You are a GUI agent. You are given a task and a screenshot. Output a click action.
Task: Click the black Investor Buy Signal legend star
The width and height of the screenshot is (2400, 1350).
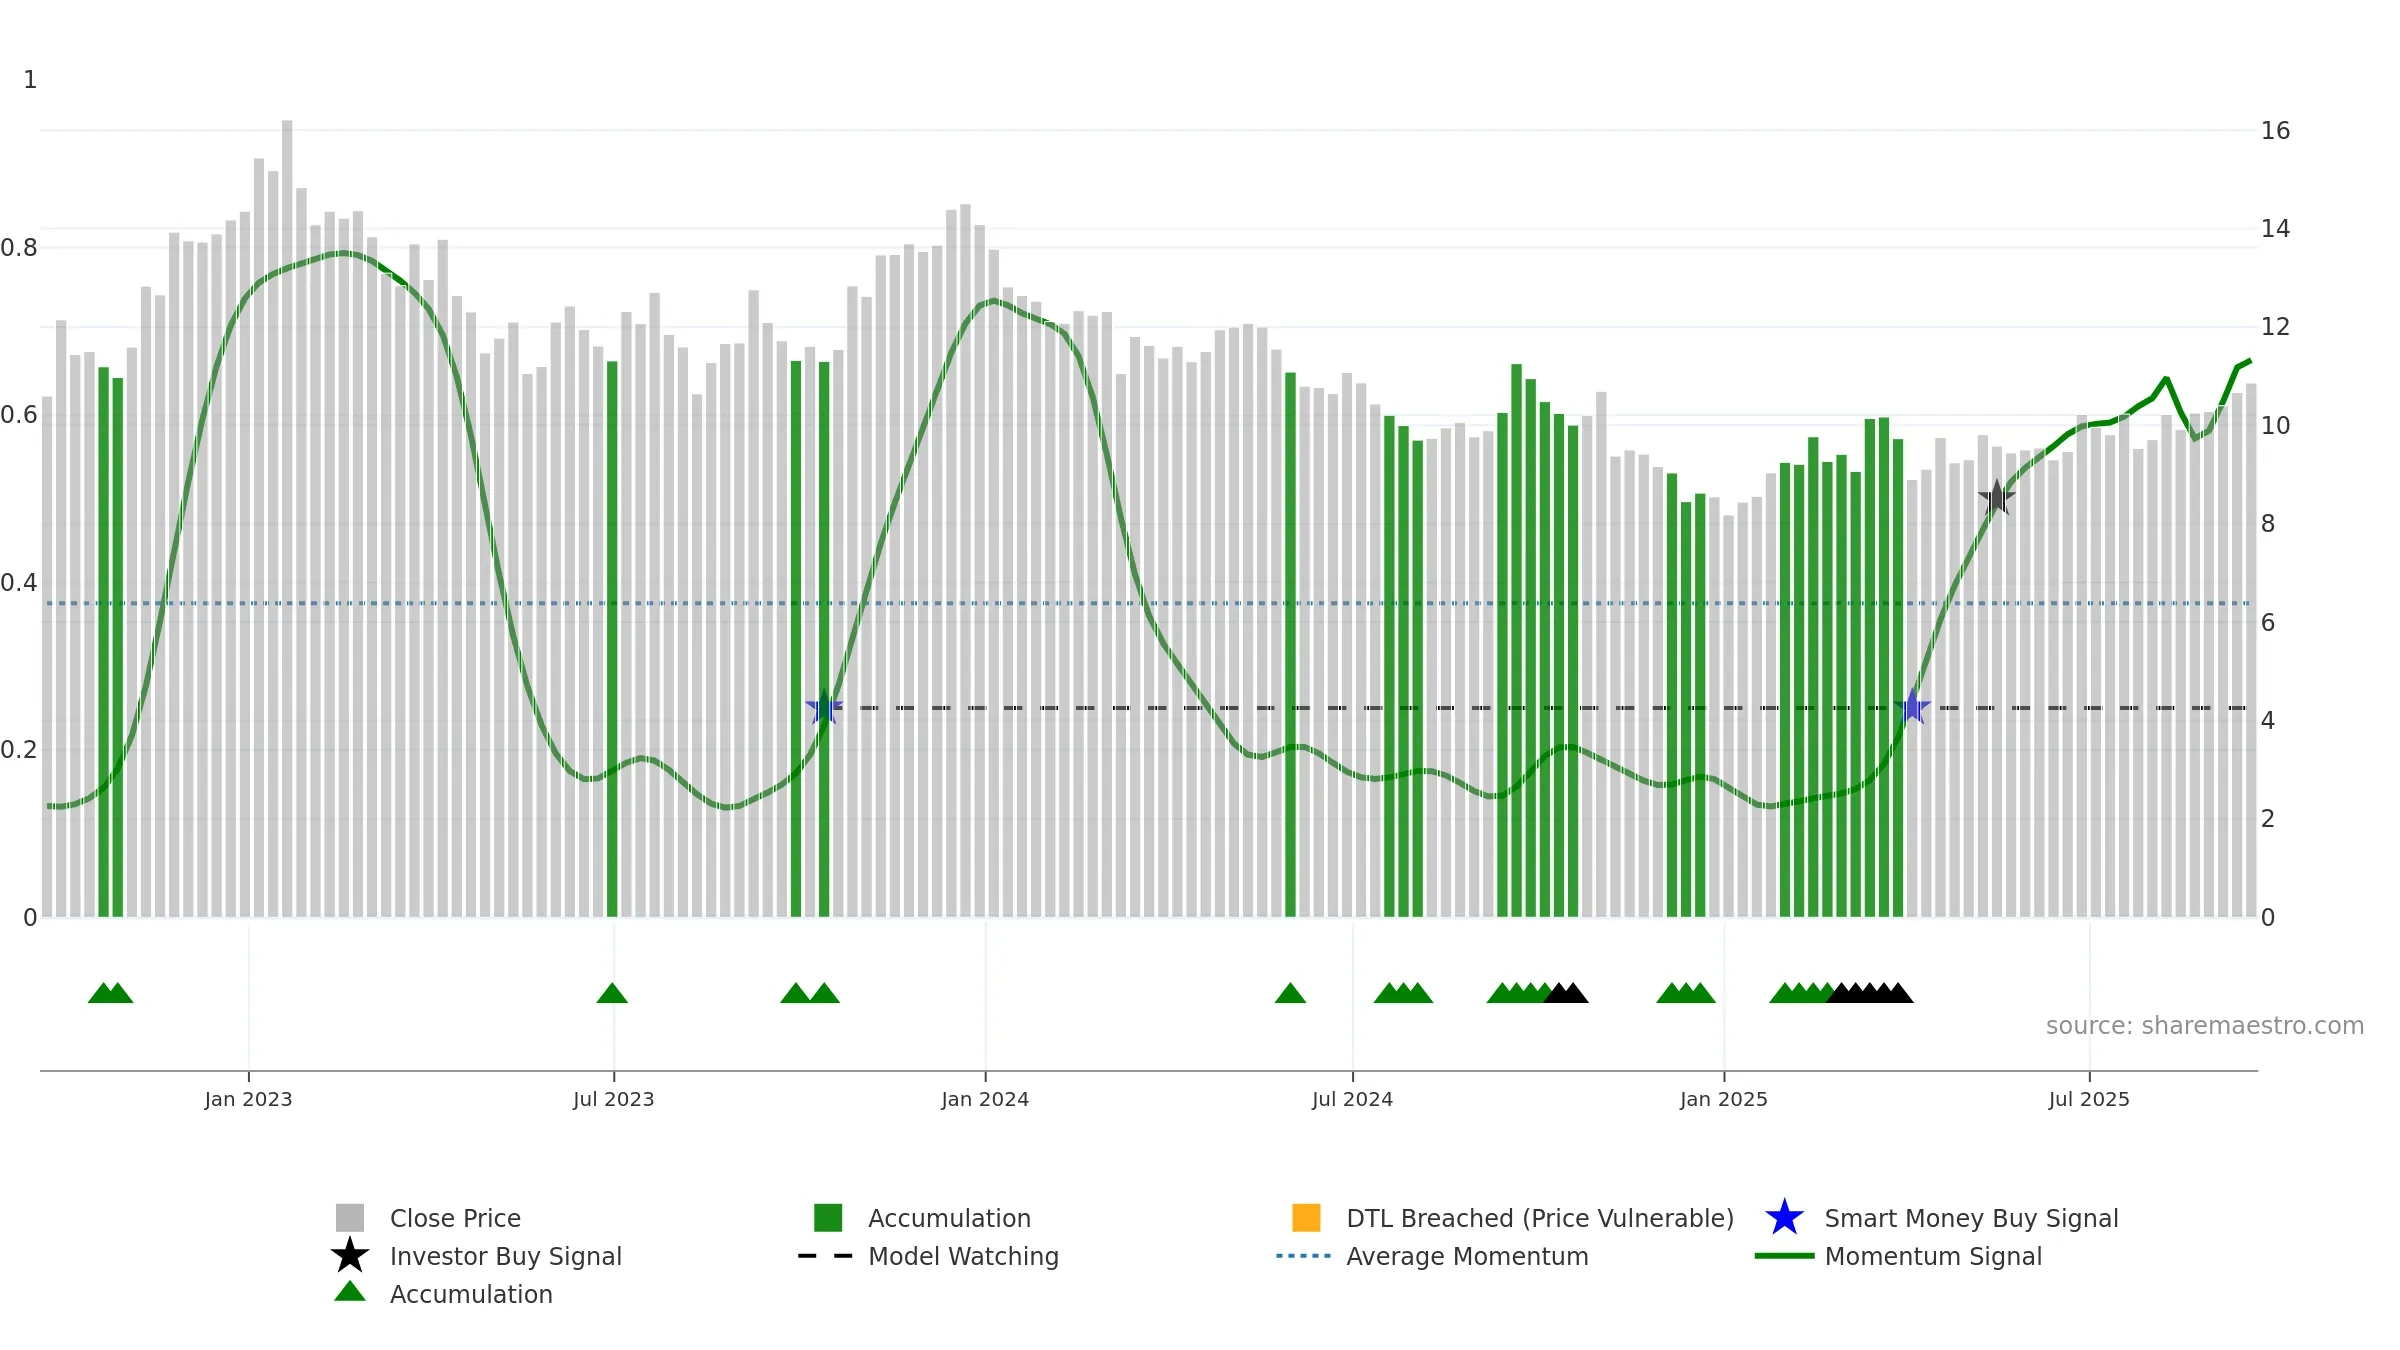click(350, 1255)
